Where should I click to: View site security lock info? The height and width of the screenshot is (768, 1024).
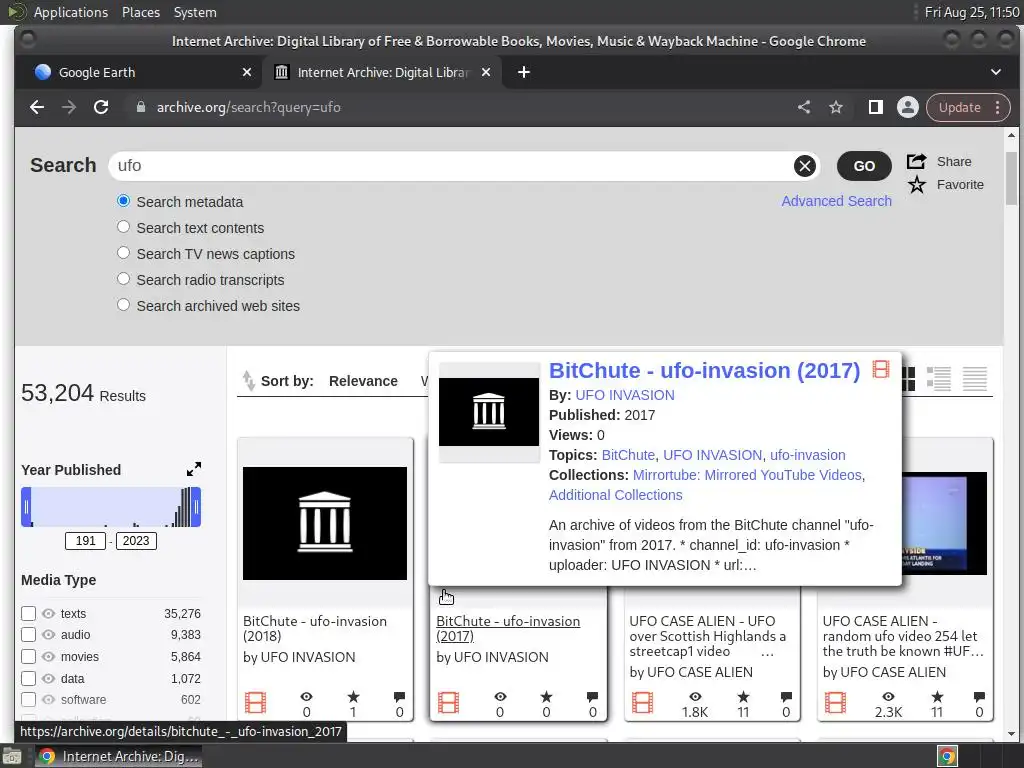pyautogui.click(x=140, y=107)
